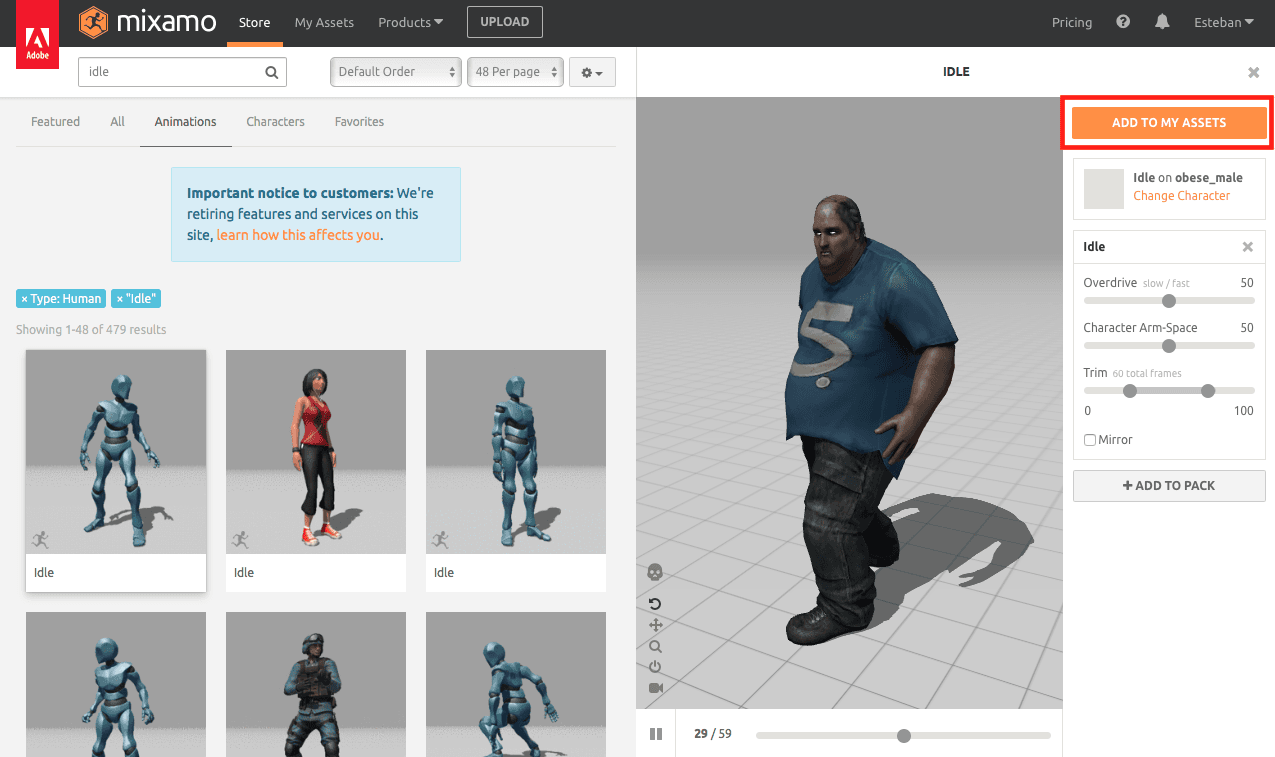1275x757 pixels.
Task: Open the Store menu item
Action: 254,21
